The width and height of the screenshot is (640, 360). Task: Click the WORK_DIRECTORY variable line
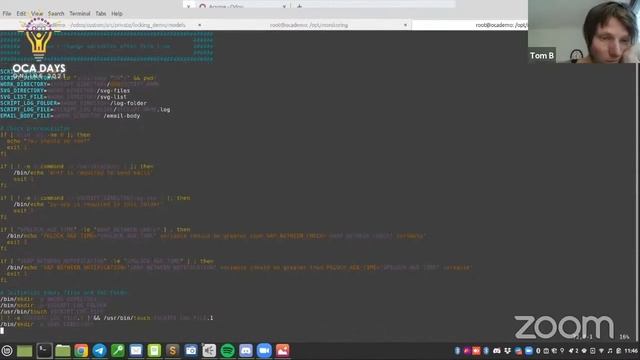(x=80, y=84)
